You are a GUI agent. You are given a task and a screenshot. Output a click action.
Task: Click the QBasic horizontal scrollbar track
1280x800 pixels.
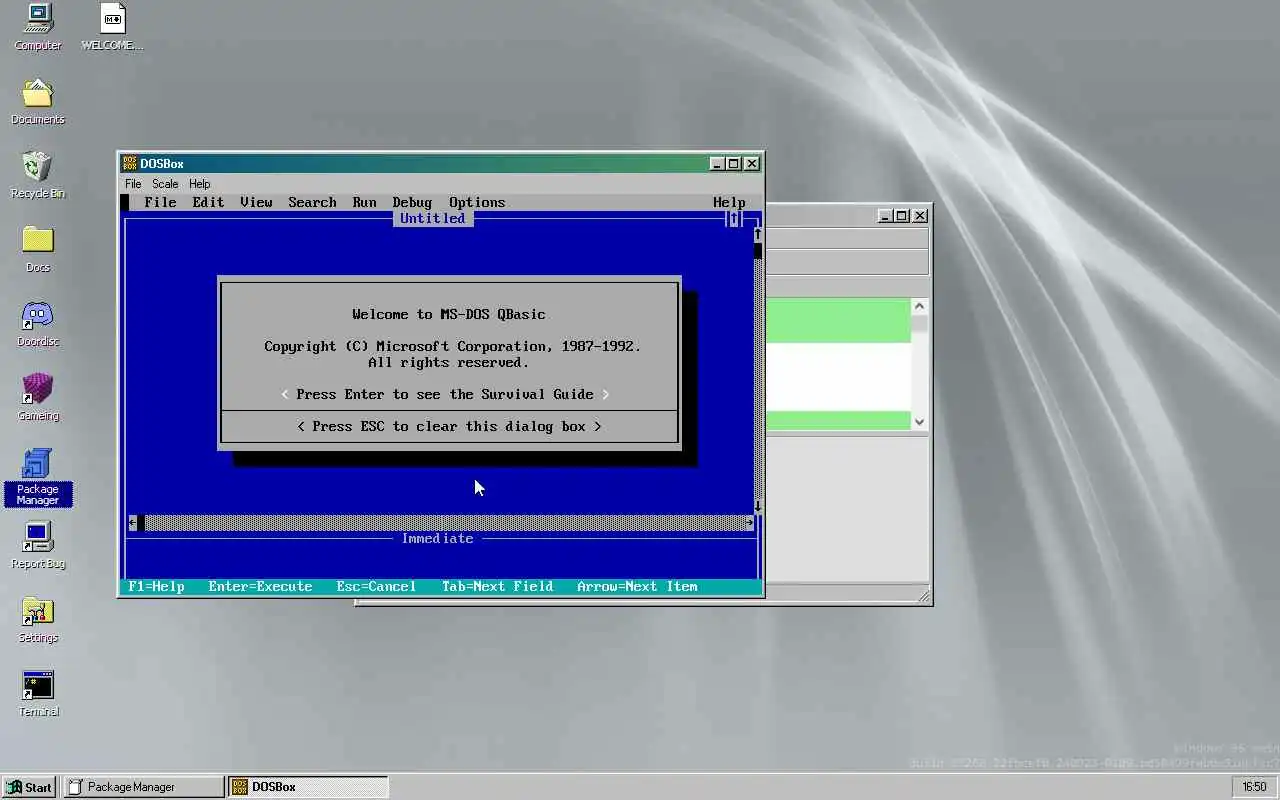coord(445,522)
